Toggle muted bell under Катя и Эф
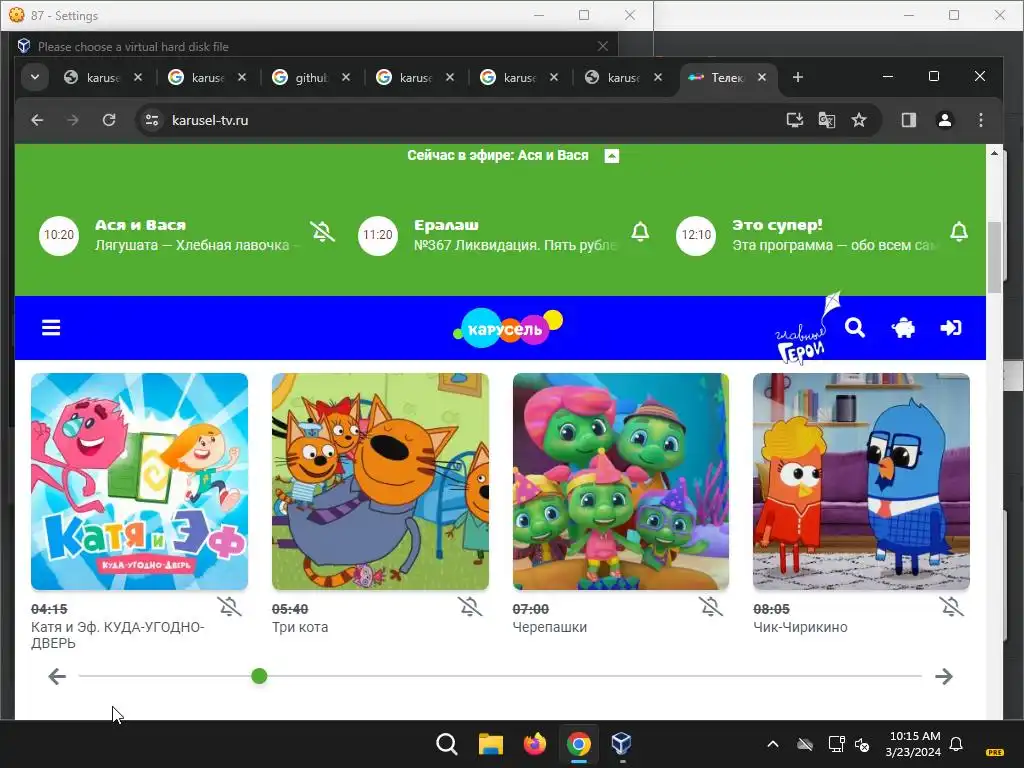This screenshot has width=1024, height=768. (x=229, y=607)
